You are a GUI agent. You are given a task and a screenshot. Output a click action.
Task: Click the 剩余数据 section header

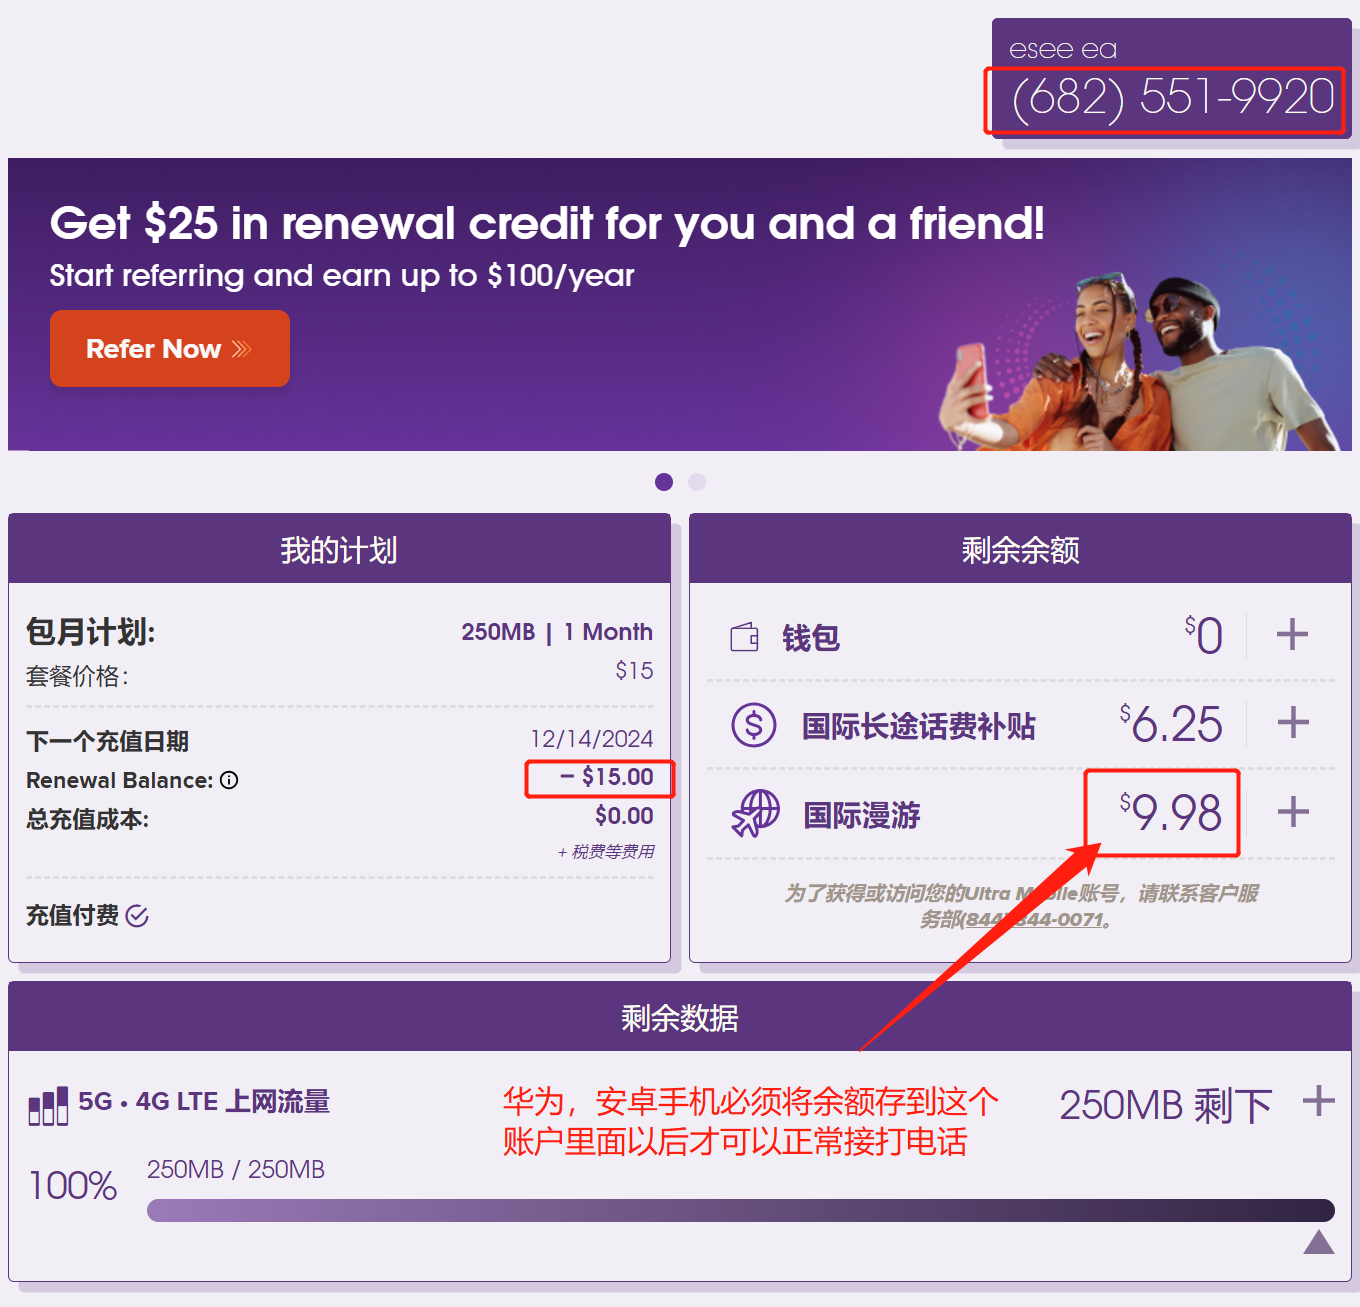(680, 1017)
